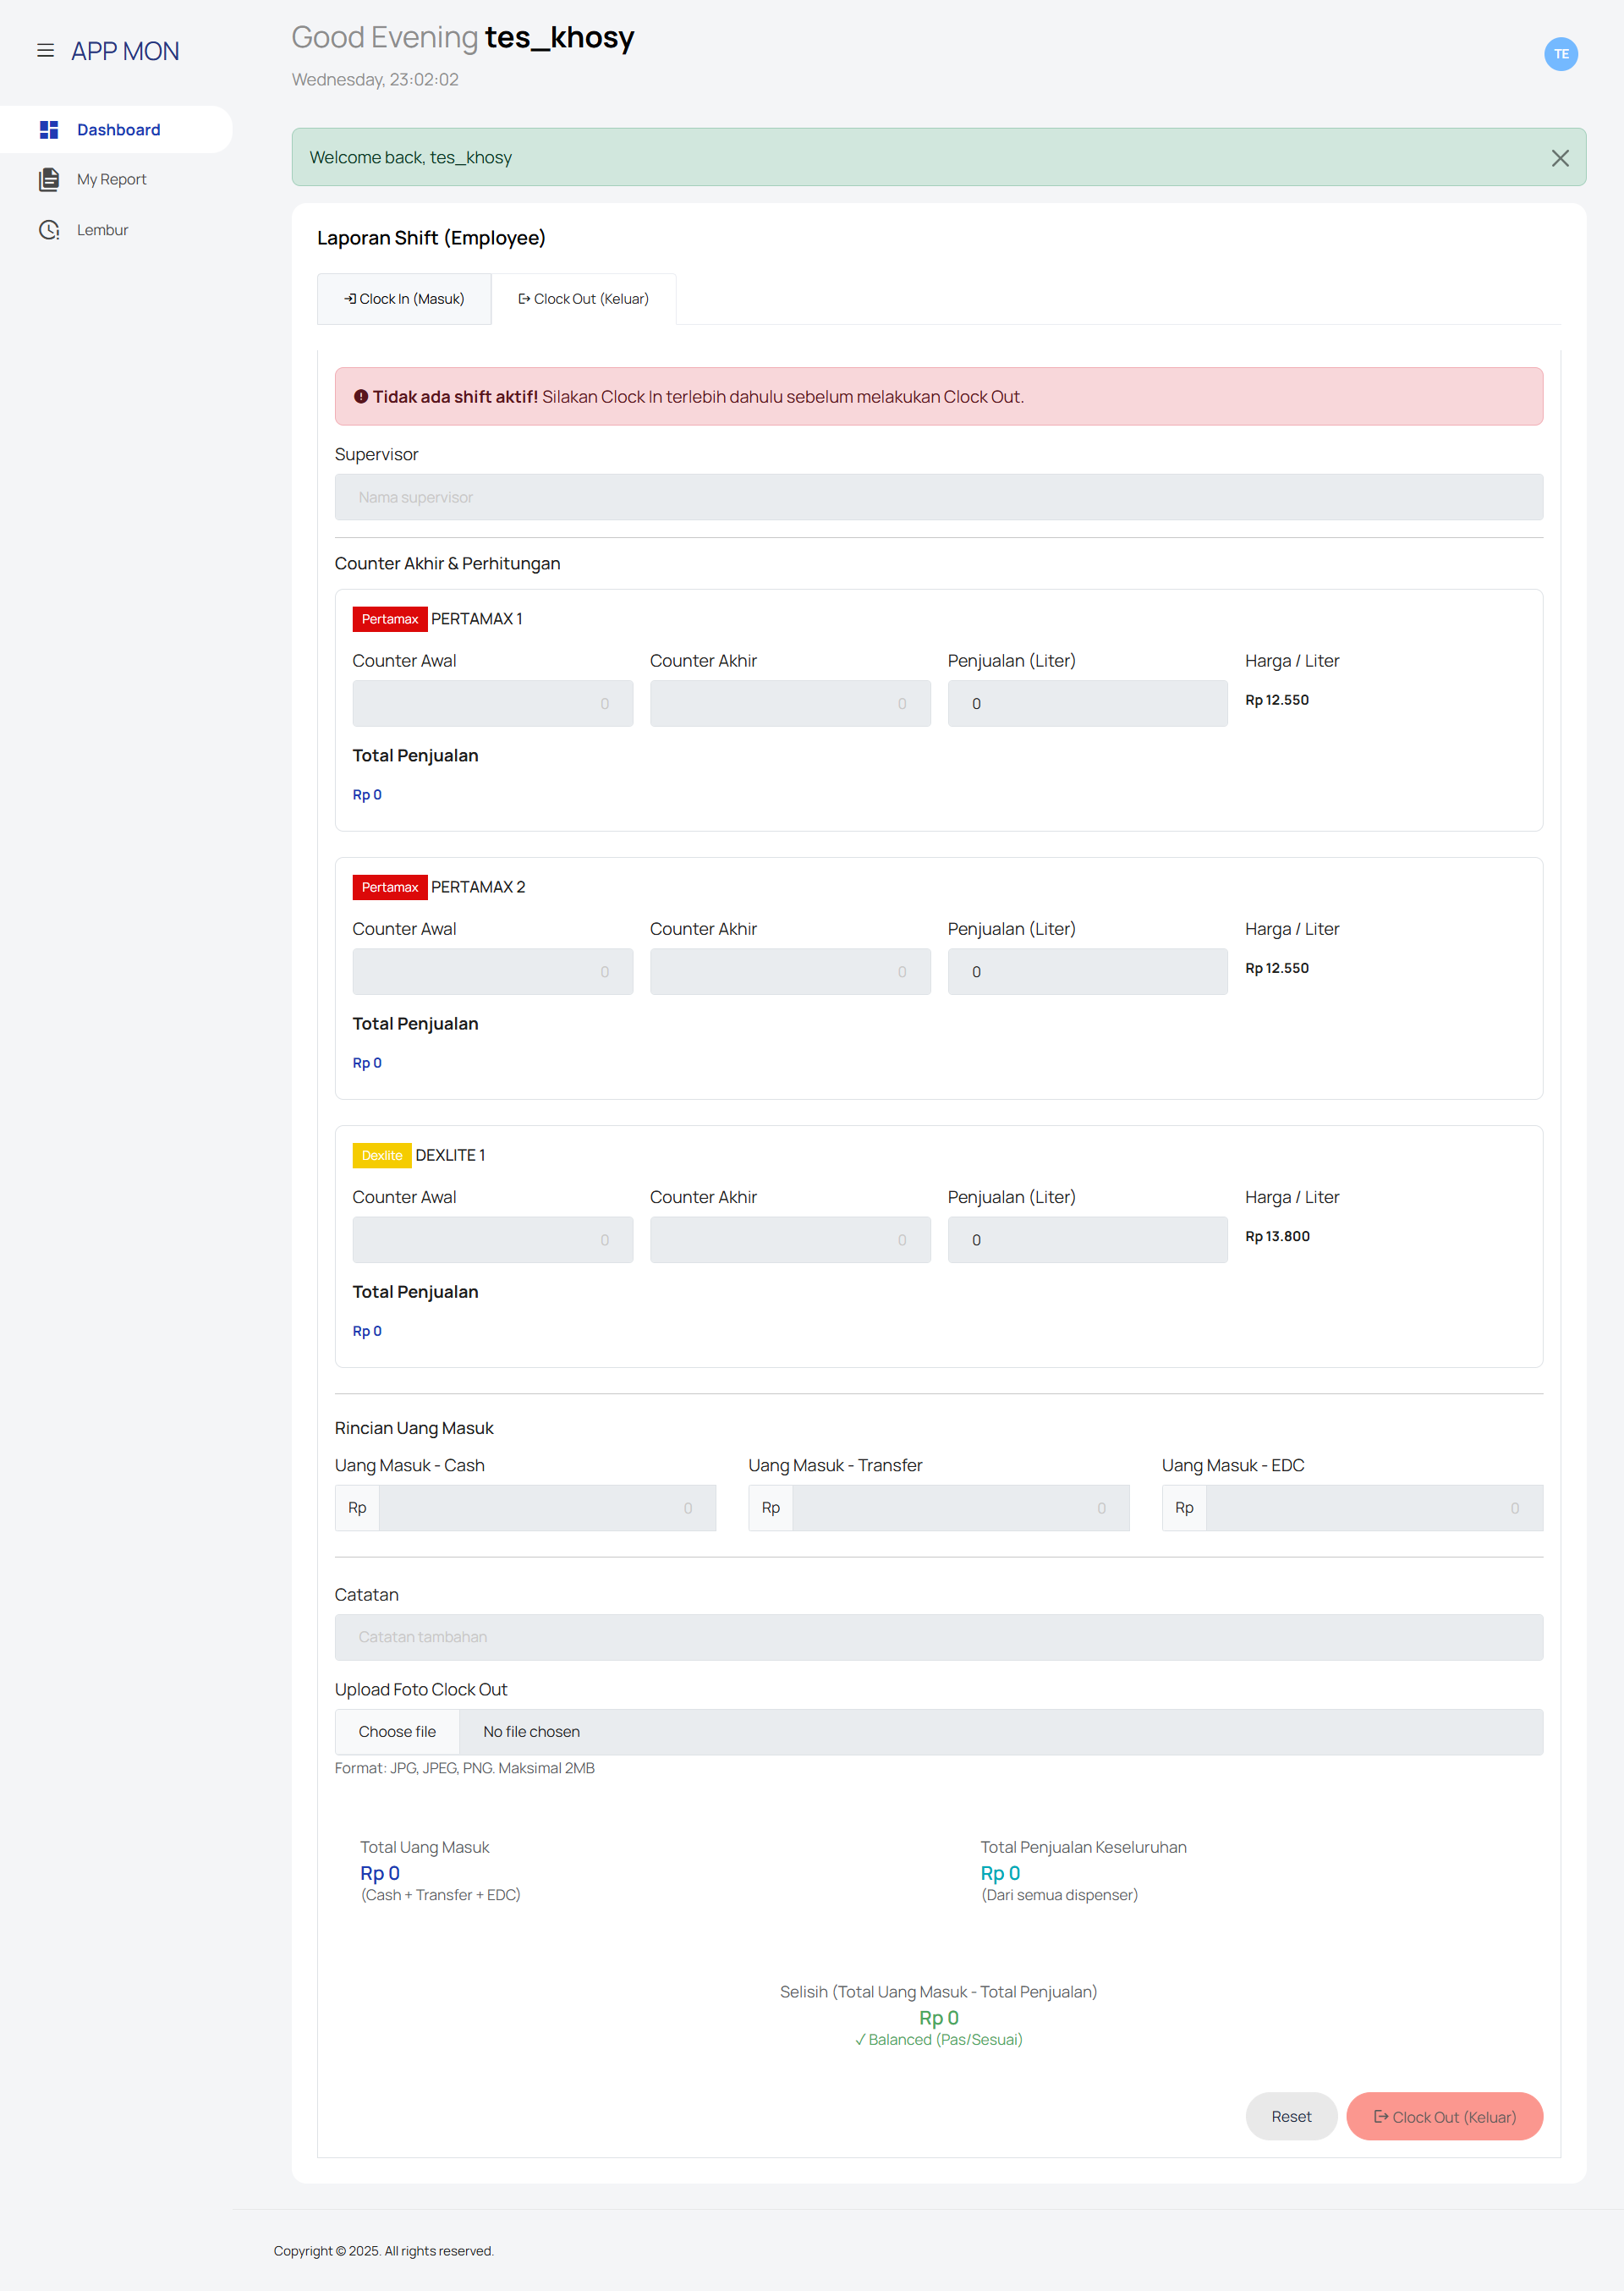
Task: Click Uang Masuk Transfer input
Action: point(960,1508)
